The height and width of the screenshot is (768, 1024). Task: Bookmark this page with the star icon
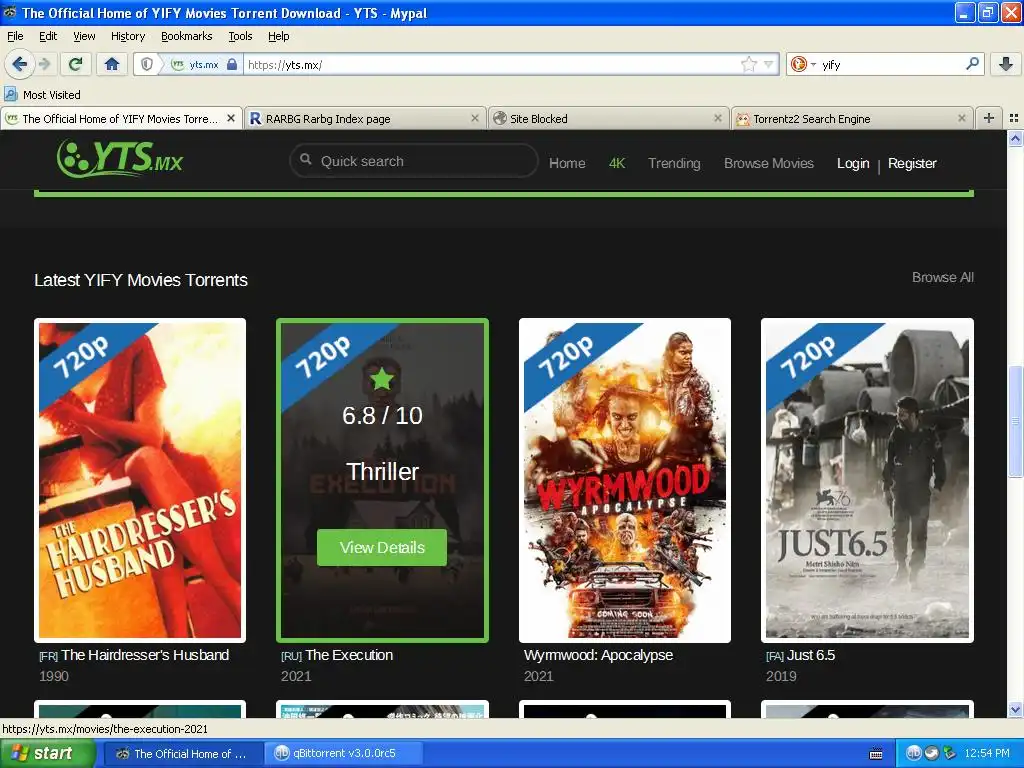748,64
